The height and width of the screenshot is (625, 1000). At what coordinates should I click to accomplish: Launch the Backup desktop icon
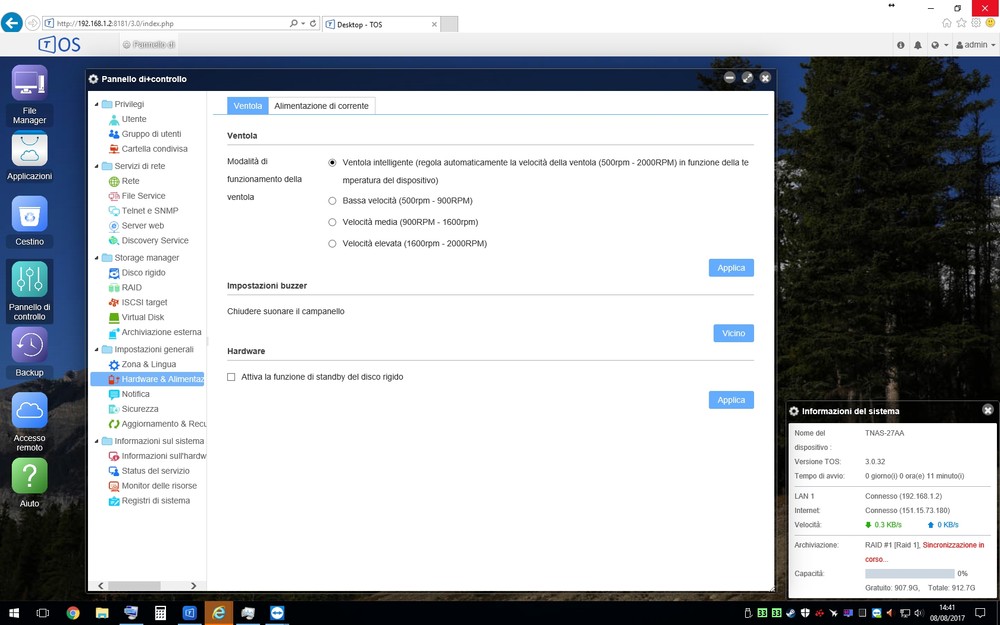[29, 345]
